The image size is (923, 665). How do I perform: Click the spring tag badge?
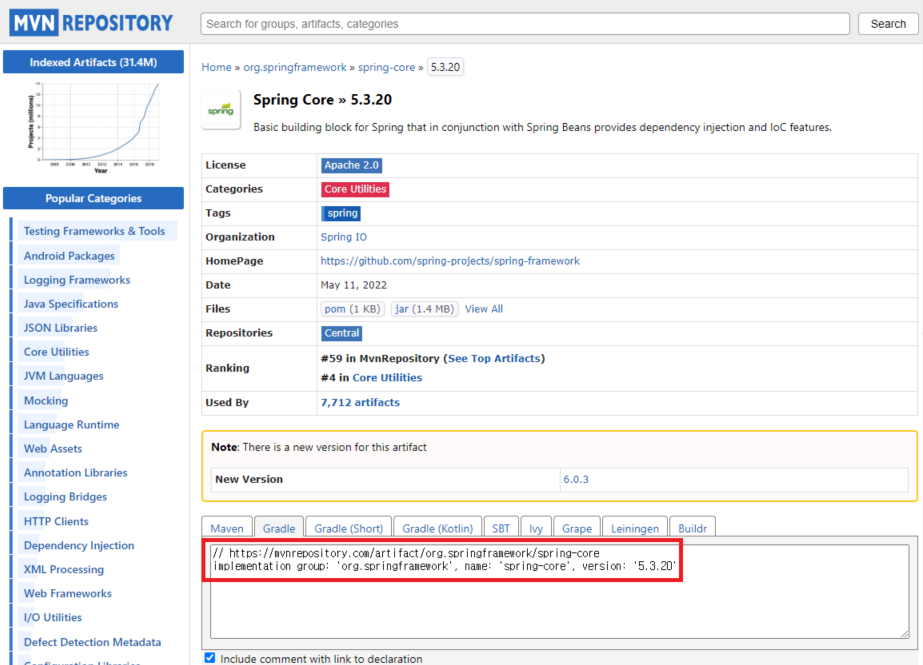(341, 213)
